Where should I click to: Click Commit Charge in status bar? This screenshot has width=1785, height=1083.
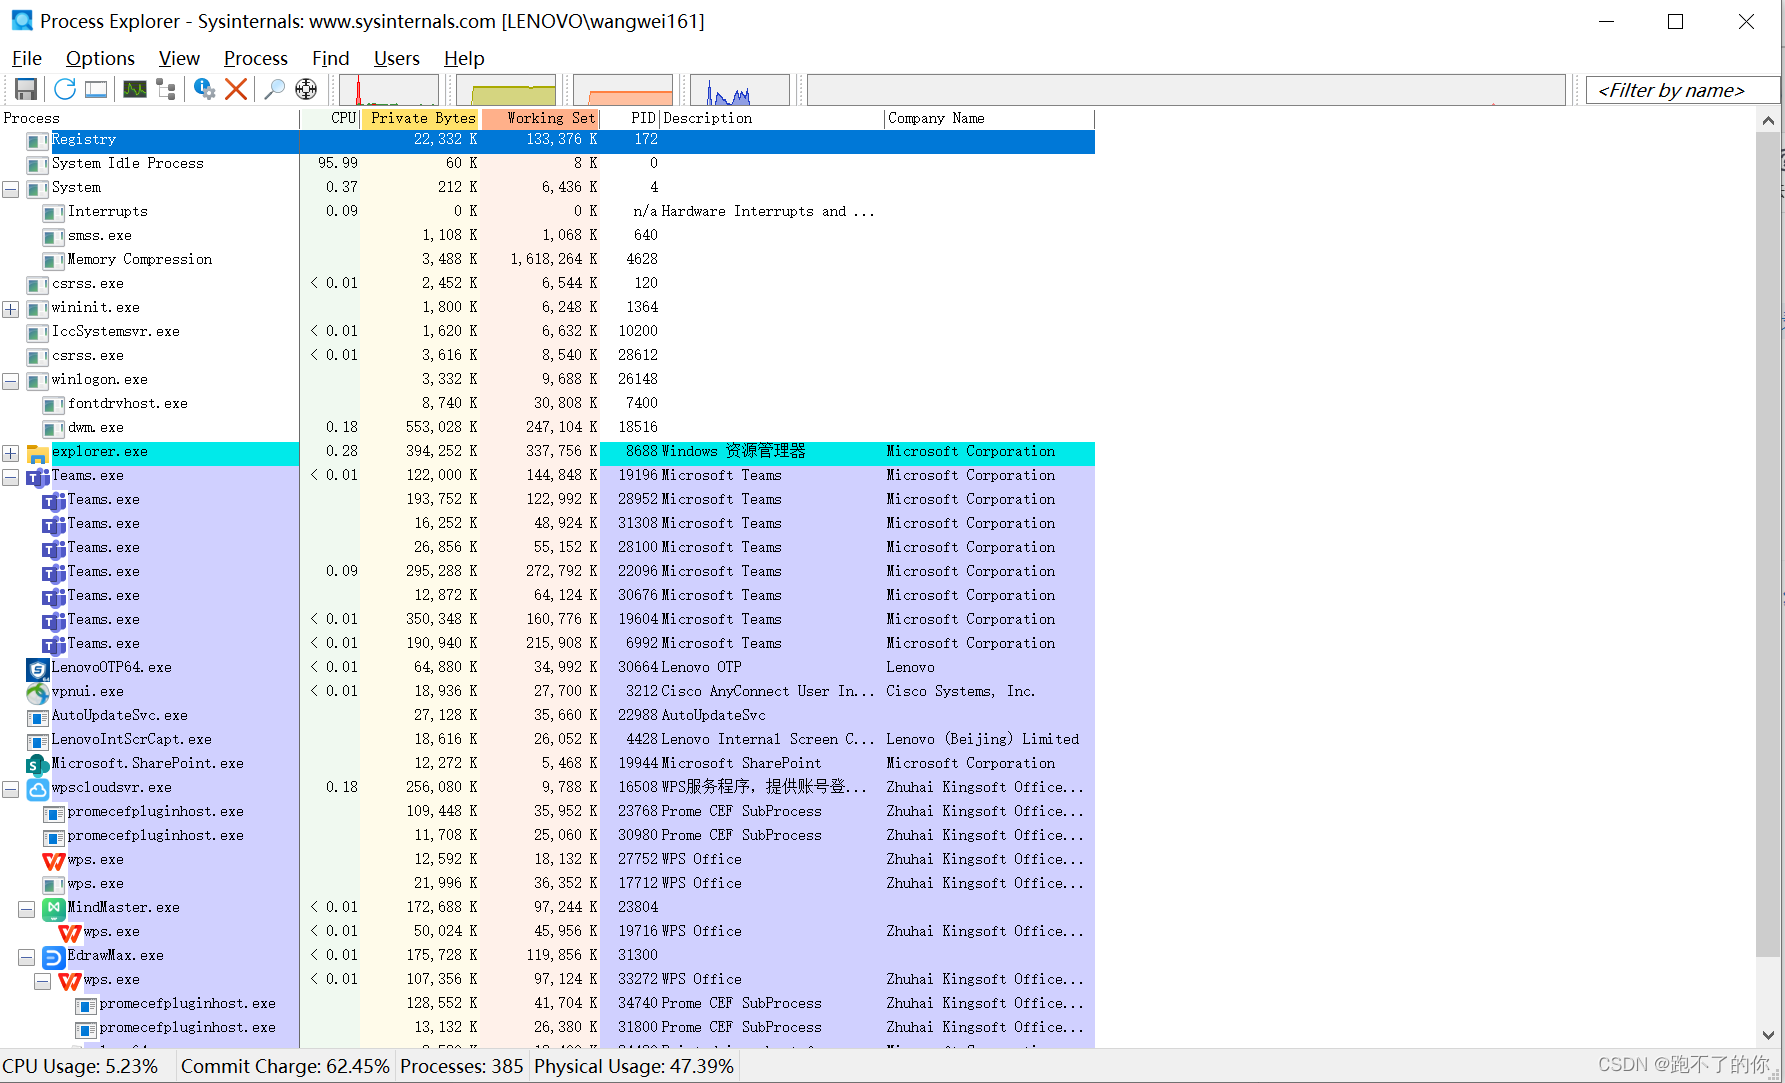click(285, 1066)
